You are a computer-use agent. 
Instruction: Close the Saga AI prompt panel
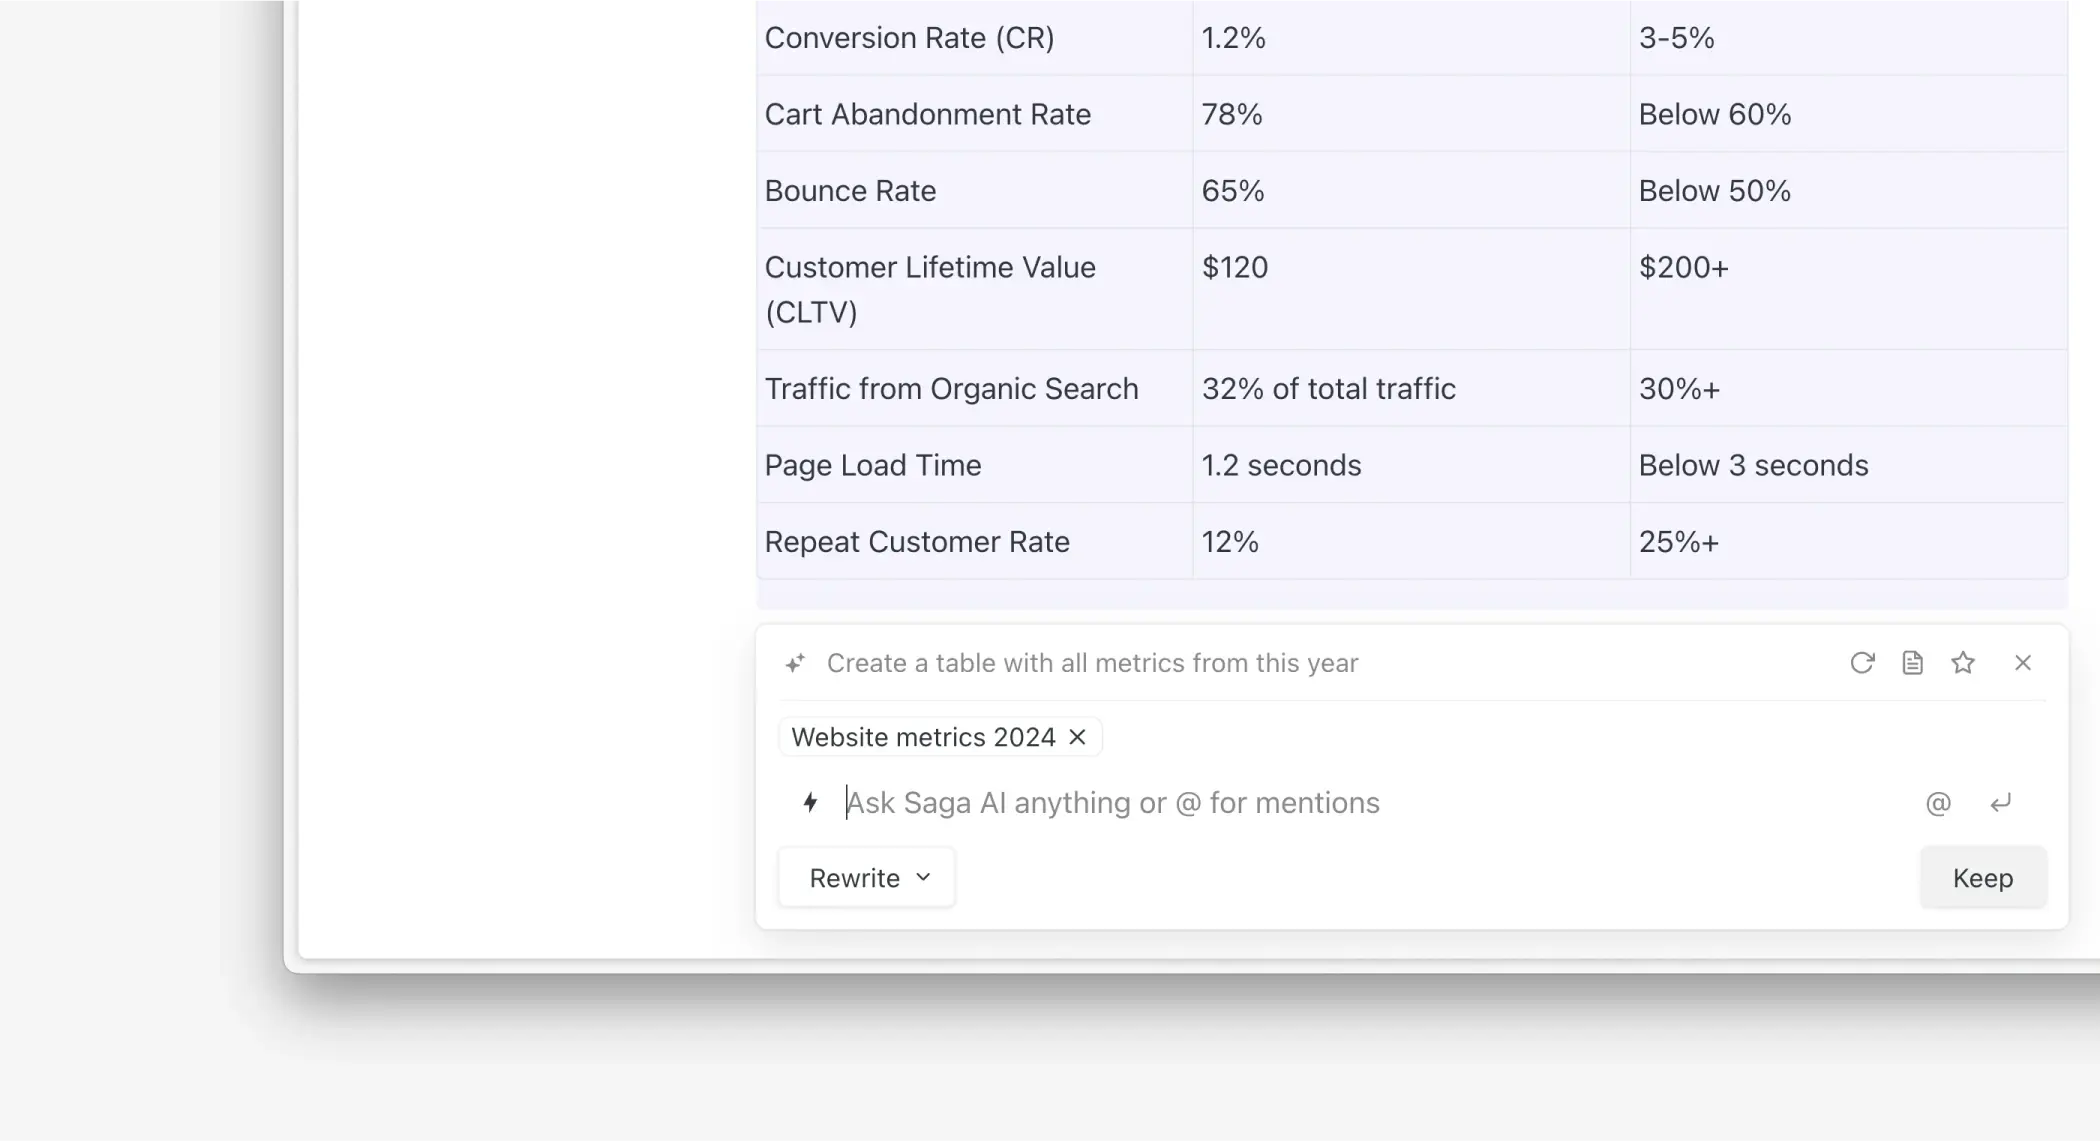point(2022,663)
